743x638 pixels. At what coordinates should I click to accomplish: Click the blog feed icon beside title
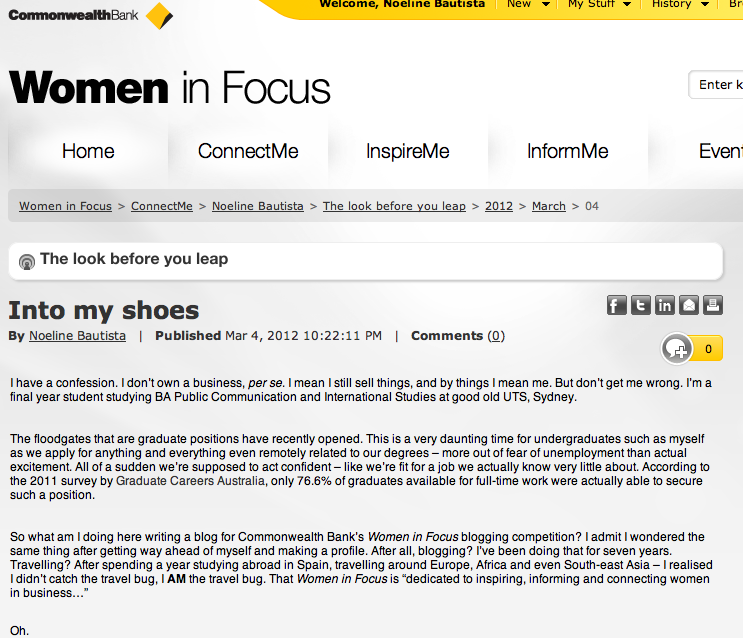pyautogui.click(x=27, y=261)
